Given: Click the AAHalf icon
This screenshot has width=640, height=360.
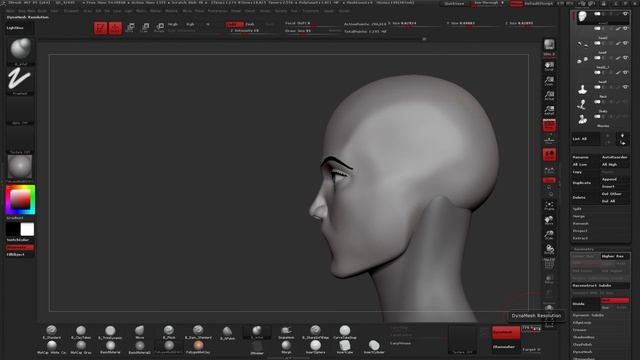Looking at the screenshot, I should click(549, 110).
